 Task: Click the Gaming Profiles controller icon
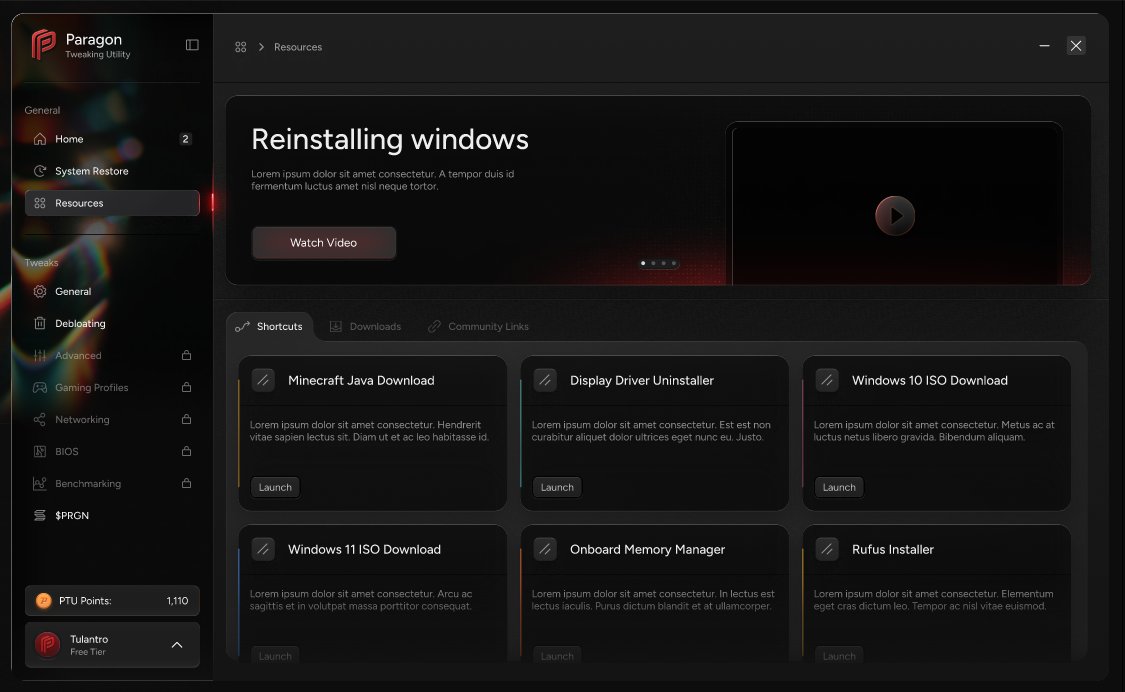(x=40, y=388)
